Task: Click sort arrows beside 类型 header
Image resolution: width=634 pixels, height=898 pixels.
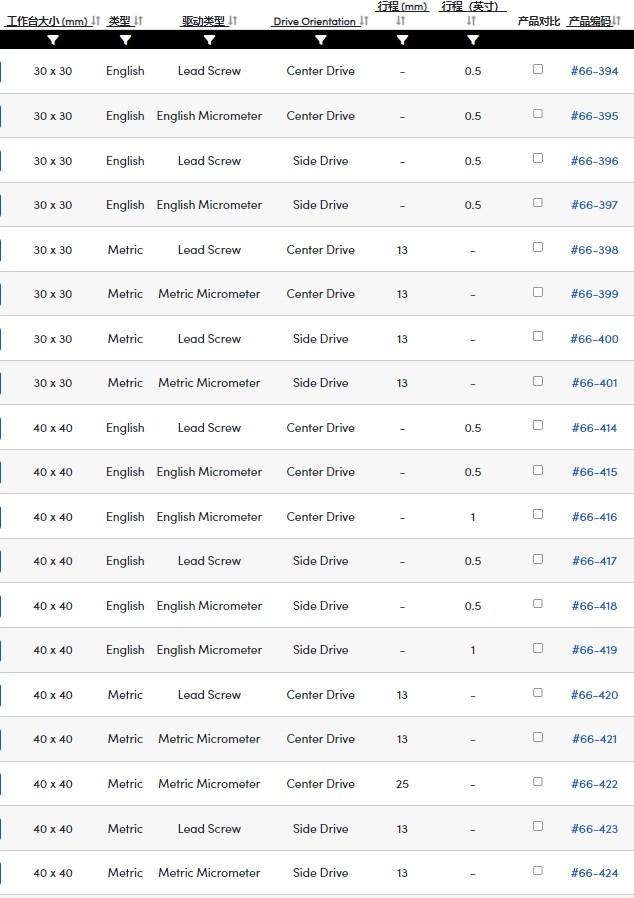Action: pyautogui.click(x=138, y=21)
